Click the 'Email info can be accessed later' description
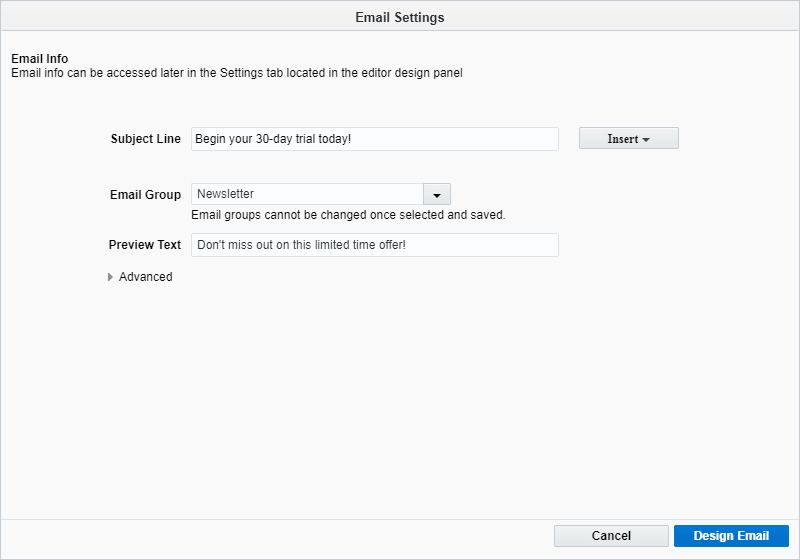This screenshot has height=560, width=800. click(237, 73)
